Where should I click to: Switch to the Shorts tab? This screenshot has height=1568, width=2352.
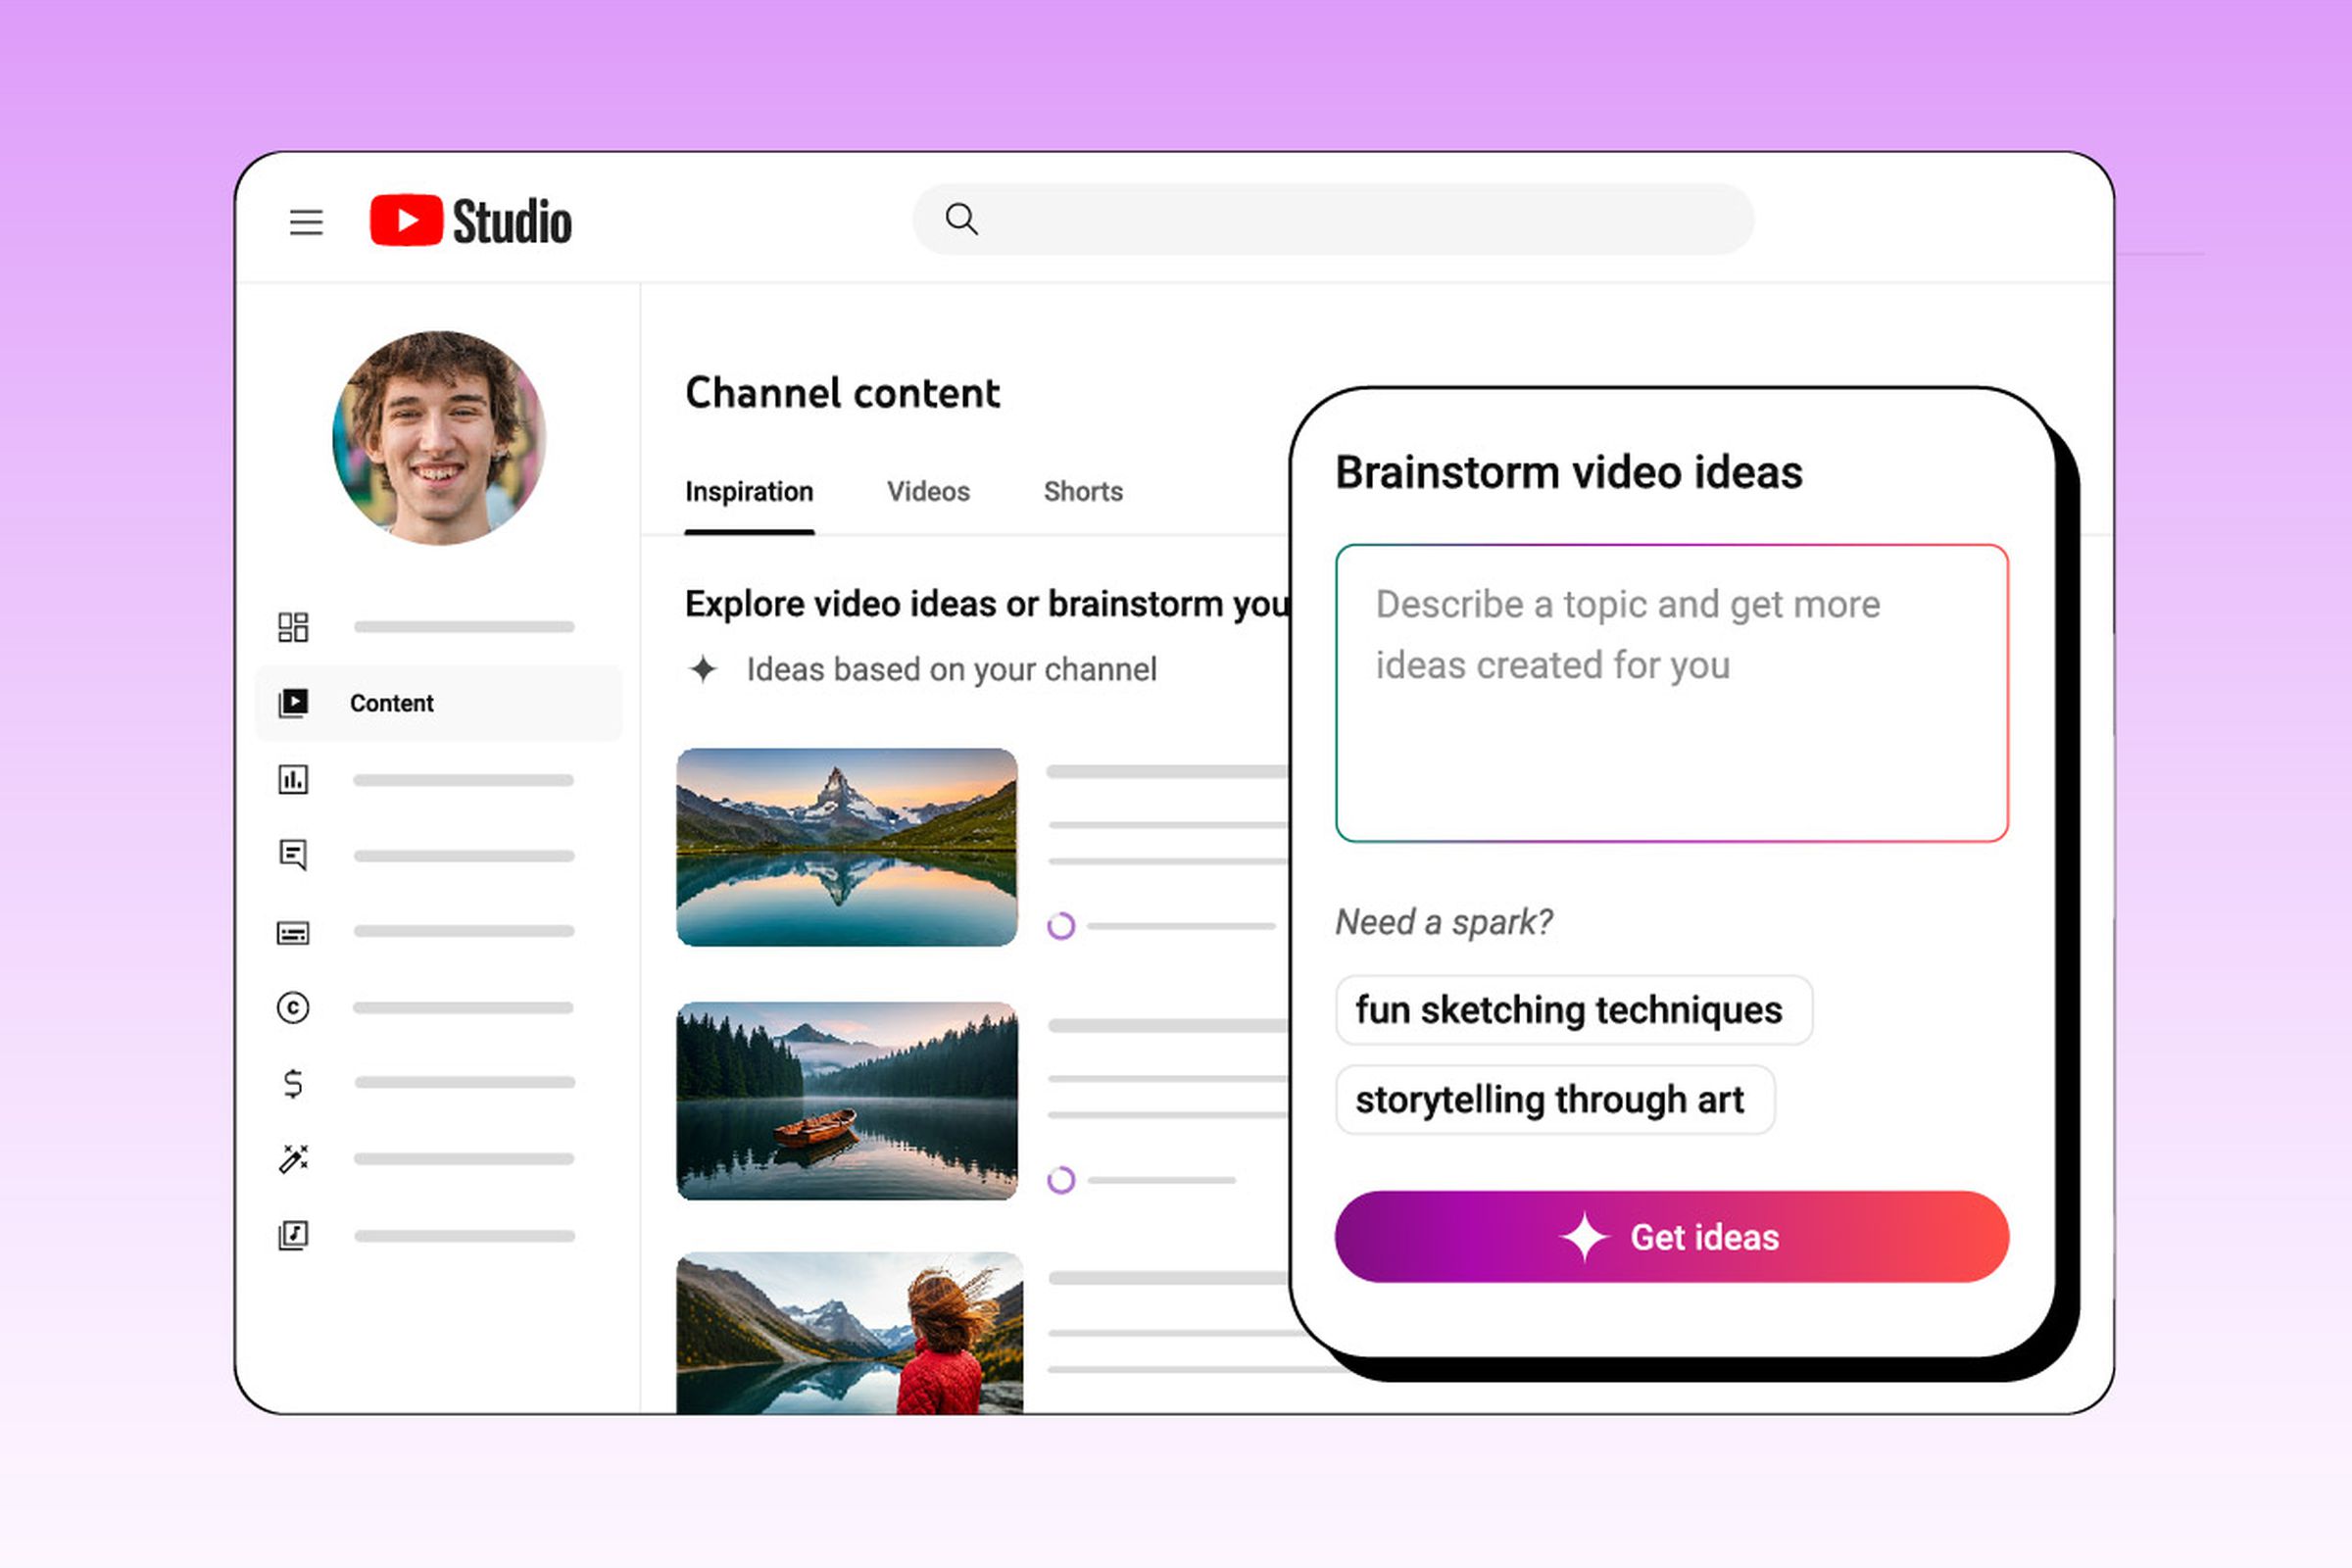click(x=1083, y=492)
